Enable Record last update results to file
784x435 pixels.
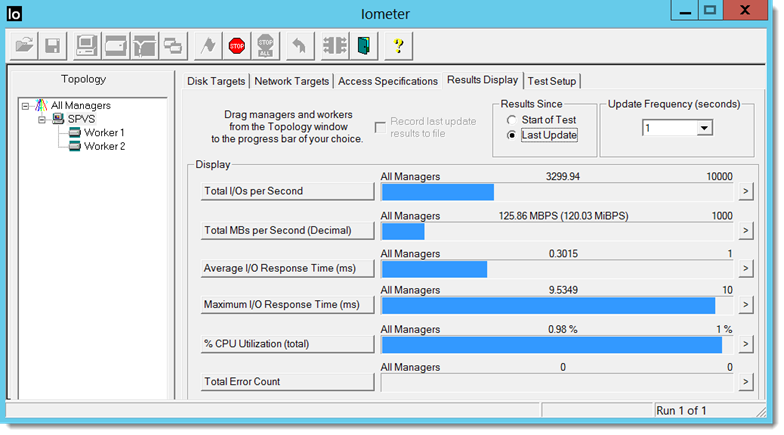click(380, 128)
